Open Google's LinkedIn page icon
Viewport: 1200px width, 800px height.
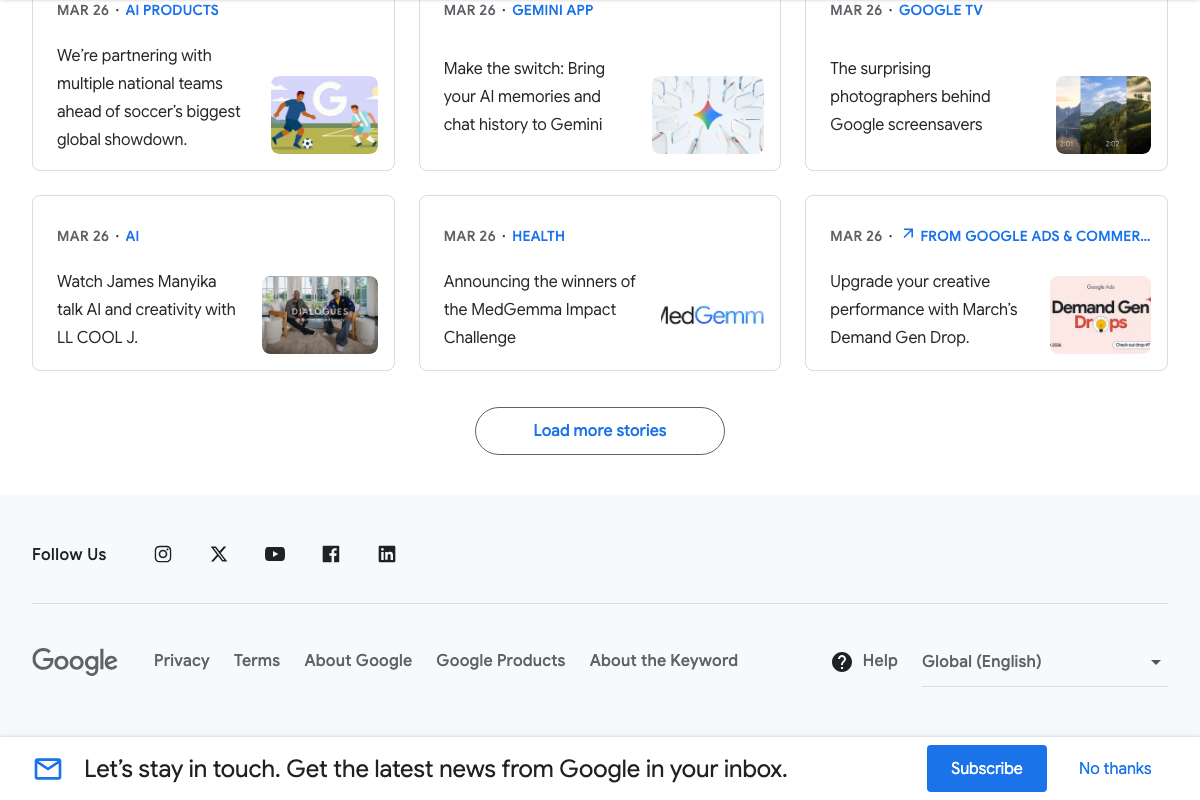pos(387,554)
